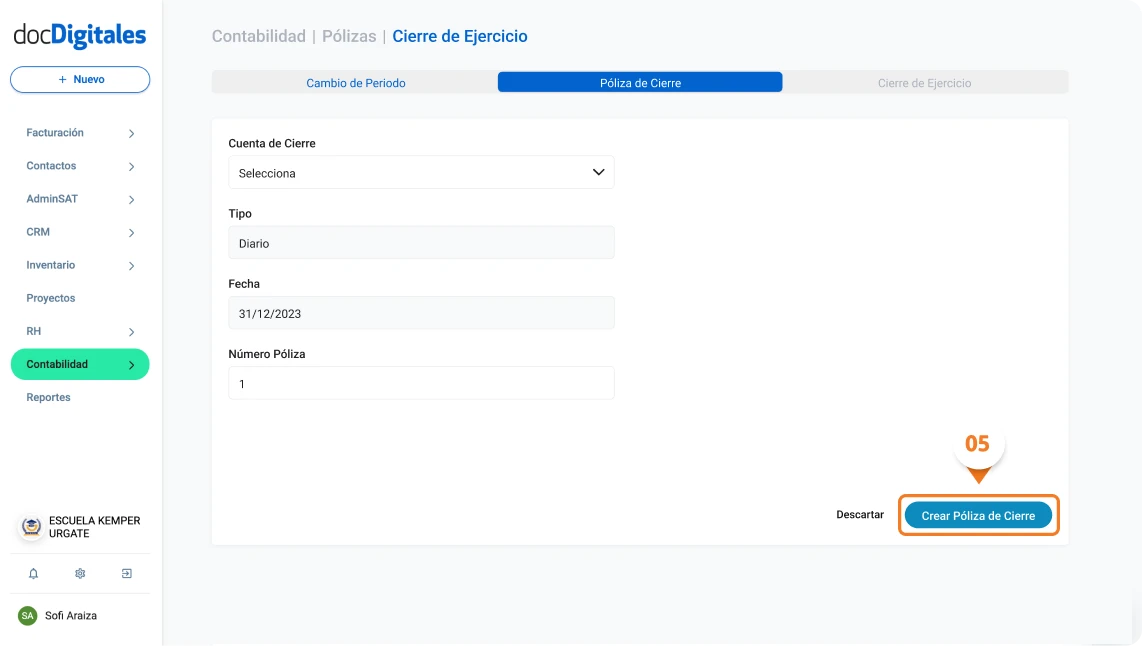Image resolution: width=1142 pixels, height=646 pixels.
Task: Click the docDigitales logo
Action: [80, 36]
